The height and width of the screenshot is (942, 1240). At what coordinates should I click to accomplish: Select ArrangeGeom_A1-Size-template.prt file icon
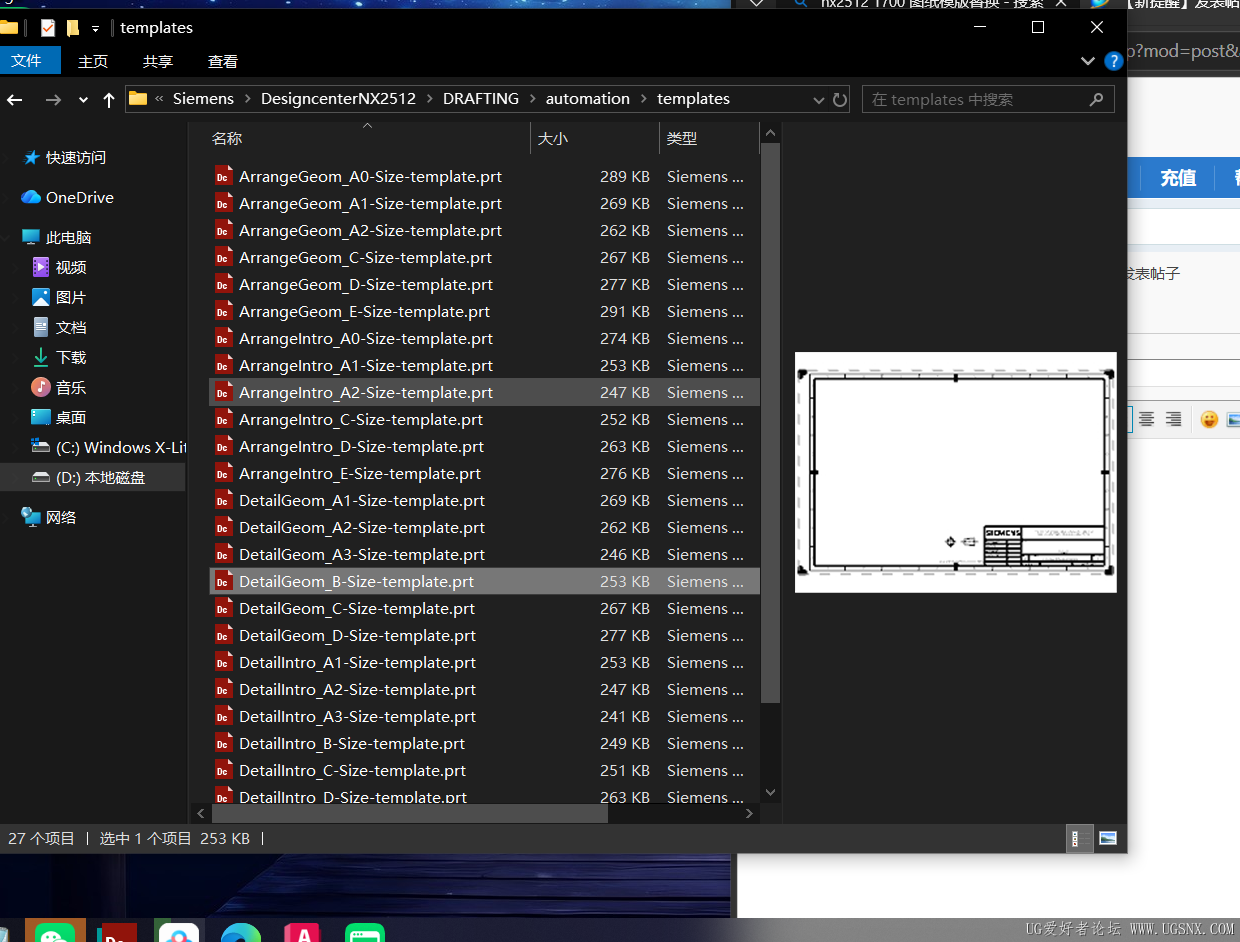223,203
